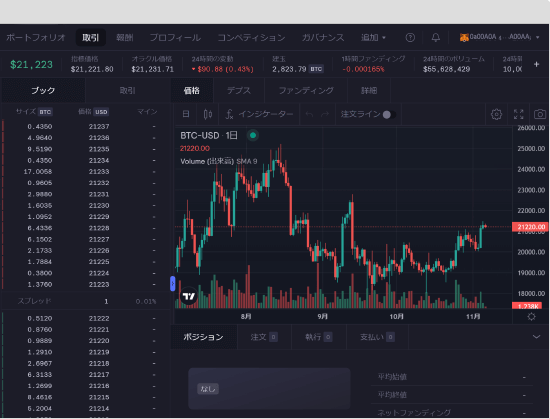Open notifications bell icon
Viewport: 550px width, 419px height.
coord(436,38)
